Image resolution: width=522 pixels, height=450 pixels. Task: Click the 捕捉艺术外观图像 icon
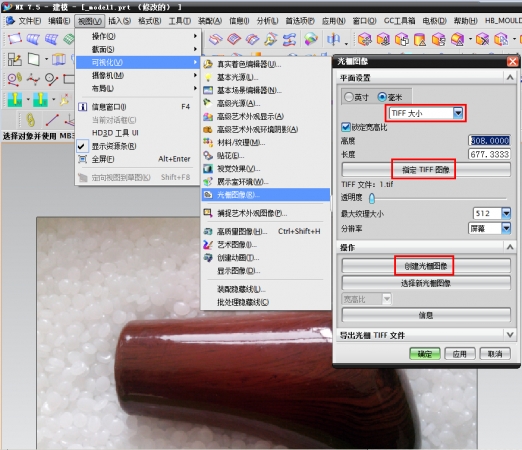point(208,213)
